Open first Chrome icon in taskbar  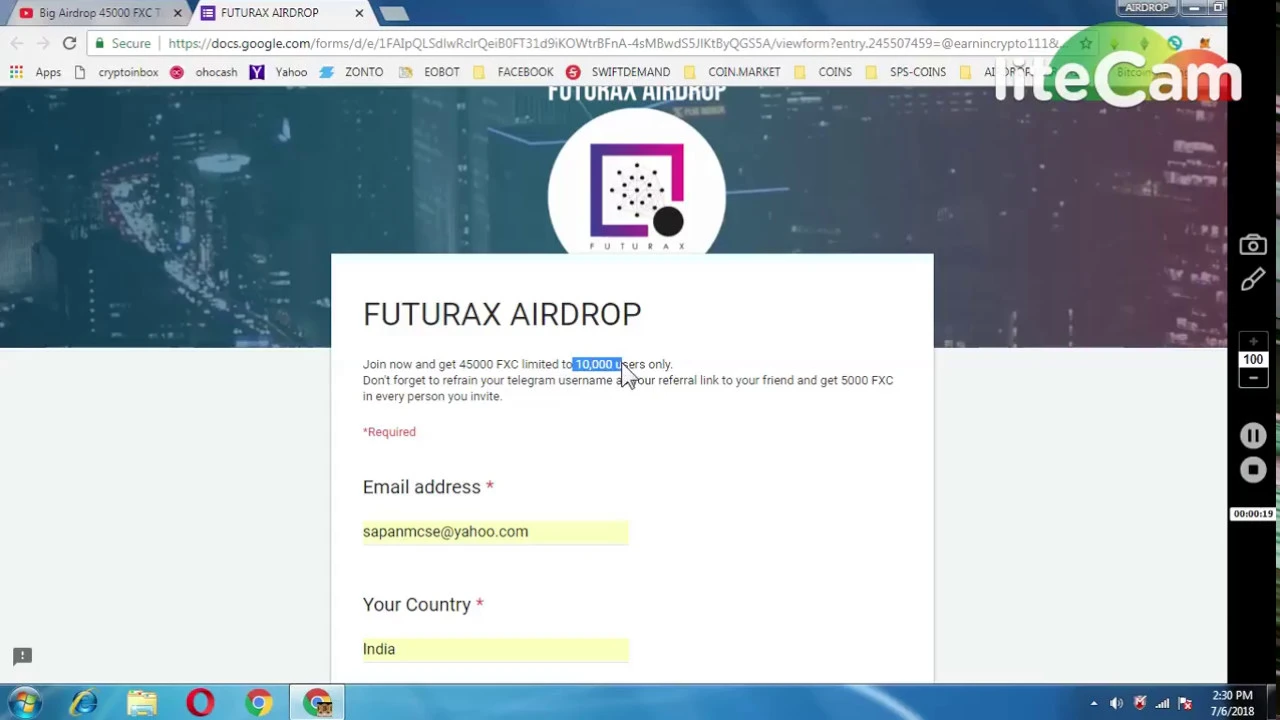[x=258, y=703]
